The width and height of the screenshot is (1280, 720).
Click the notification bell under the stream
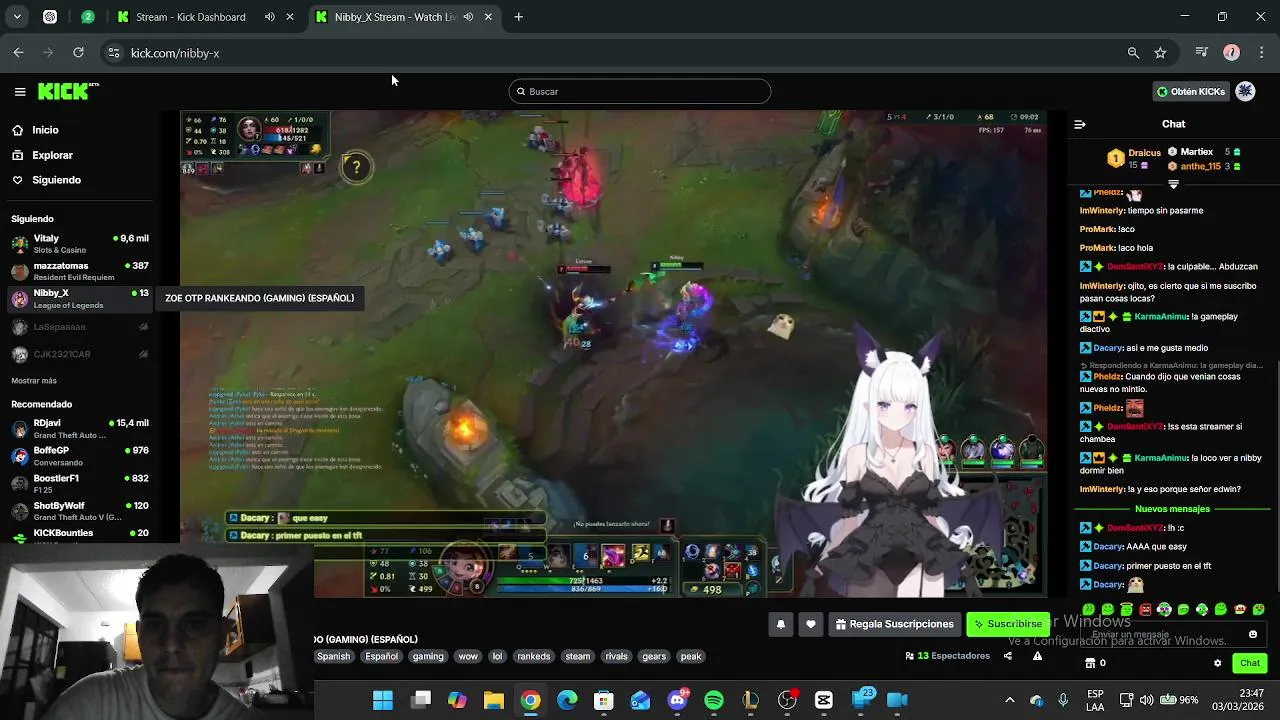pos(781,624)
